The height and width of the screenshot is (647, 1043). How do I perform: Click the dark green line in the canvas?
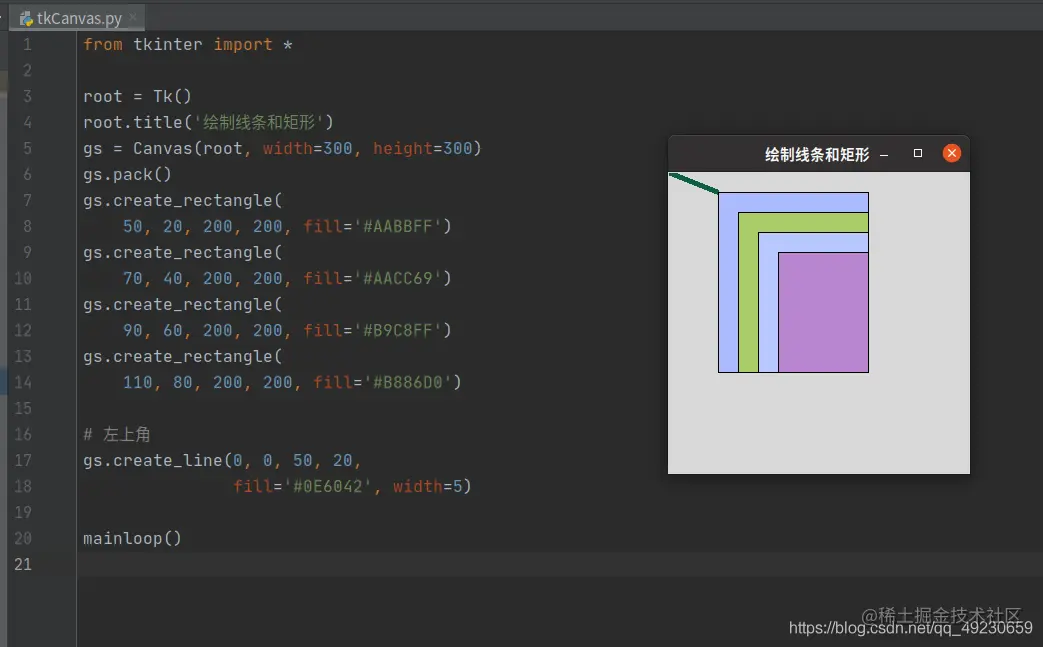coord(693,183)
